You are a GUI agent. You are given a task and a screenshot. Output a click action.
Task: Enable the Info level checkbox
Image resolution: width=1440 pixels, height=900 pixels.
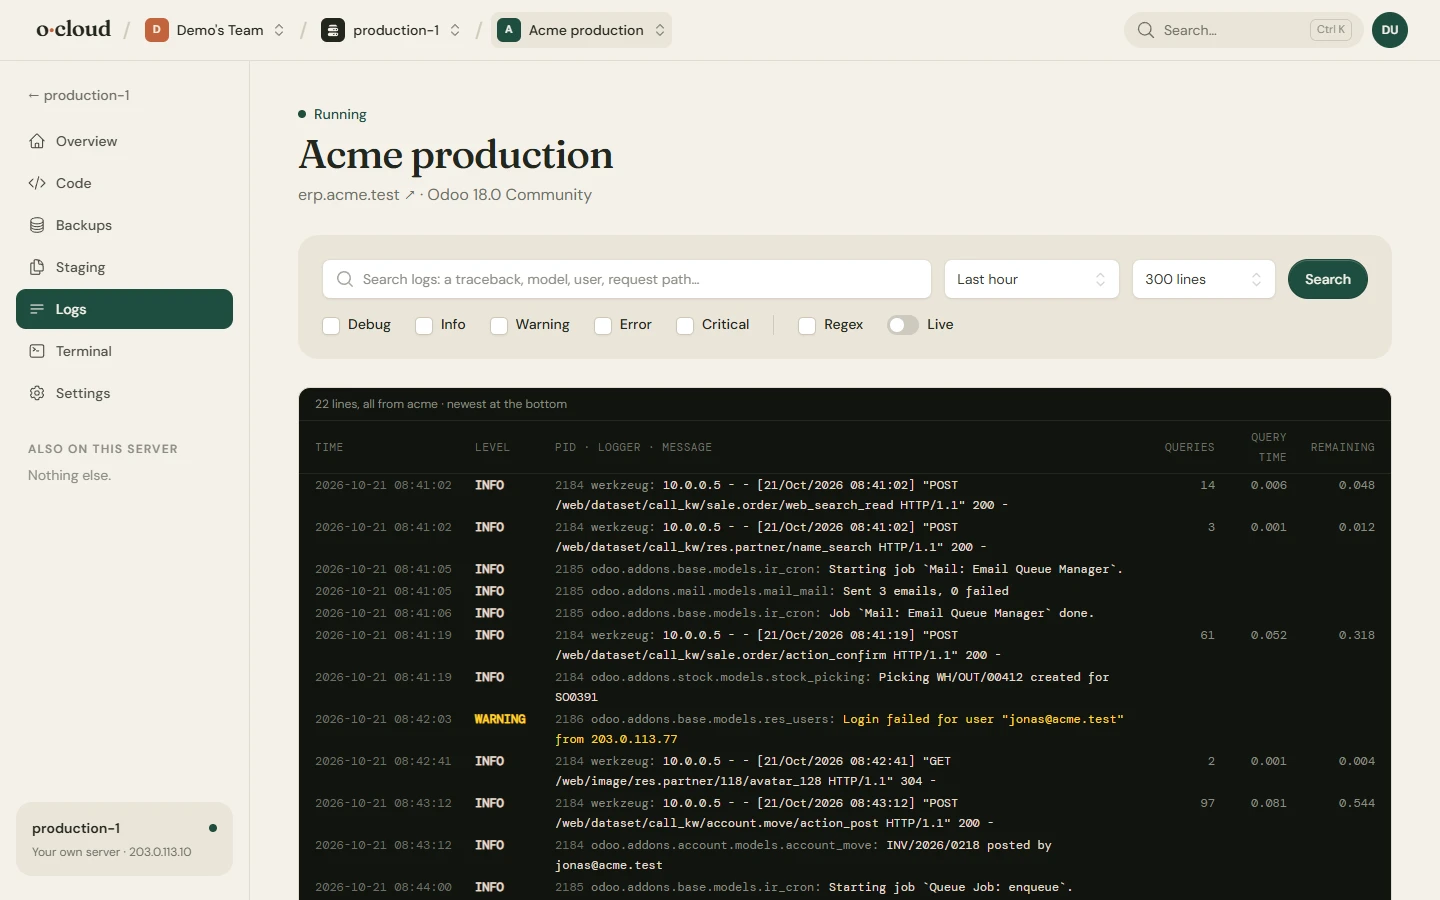[x=424, y=325]
